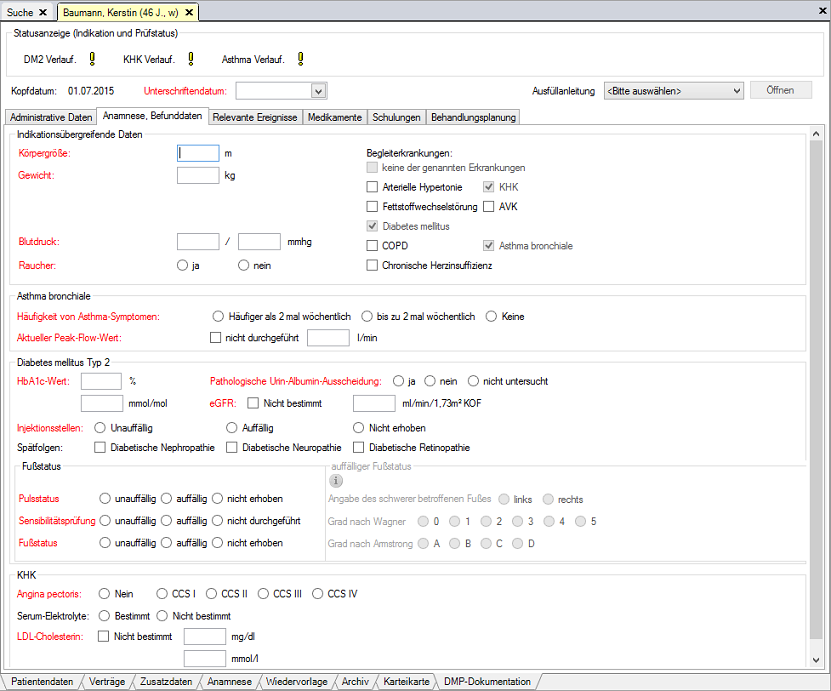Open the Relevante Ereignisse tab

pos(255,117)
